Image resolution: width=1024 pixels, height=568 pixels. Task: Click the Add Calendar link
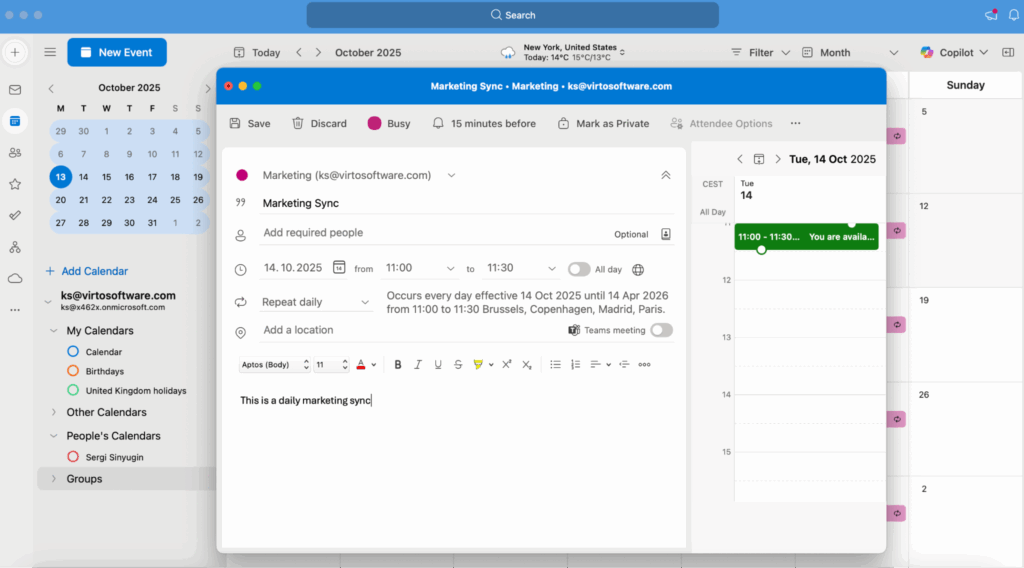tap(86, 271)
